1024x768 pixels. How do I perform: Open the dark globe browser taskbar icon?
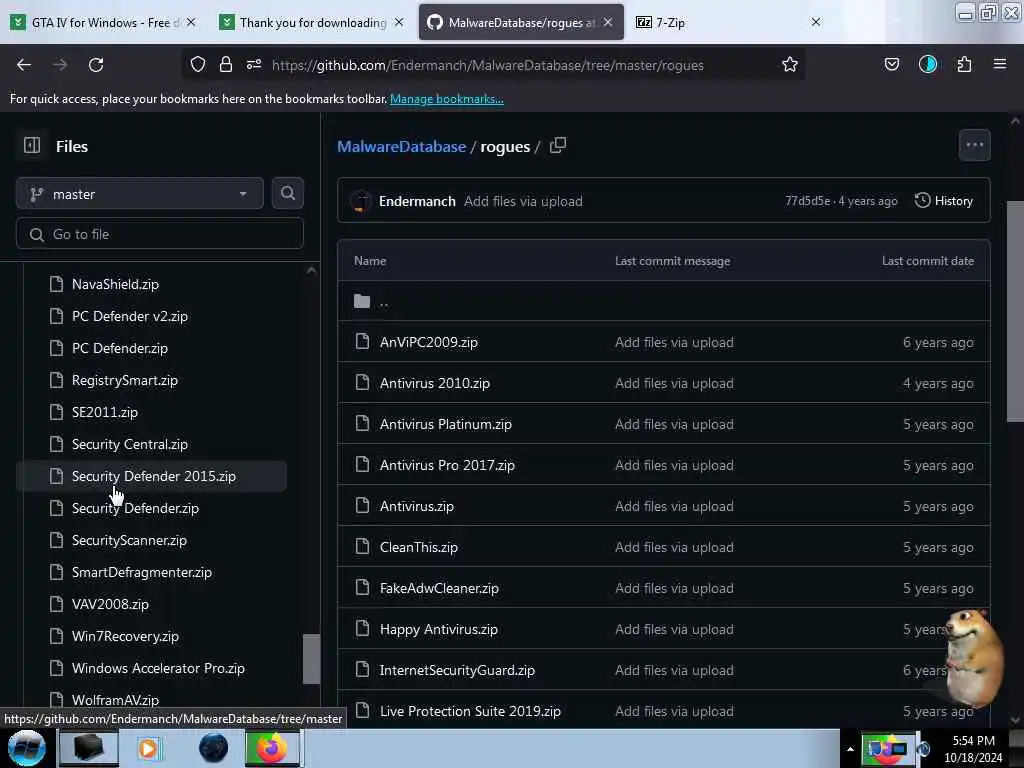(213, 748)
